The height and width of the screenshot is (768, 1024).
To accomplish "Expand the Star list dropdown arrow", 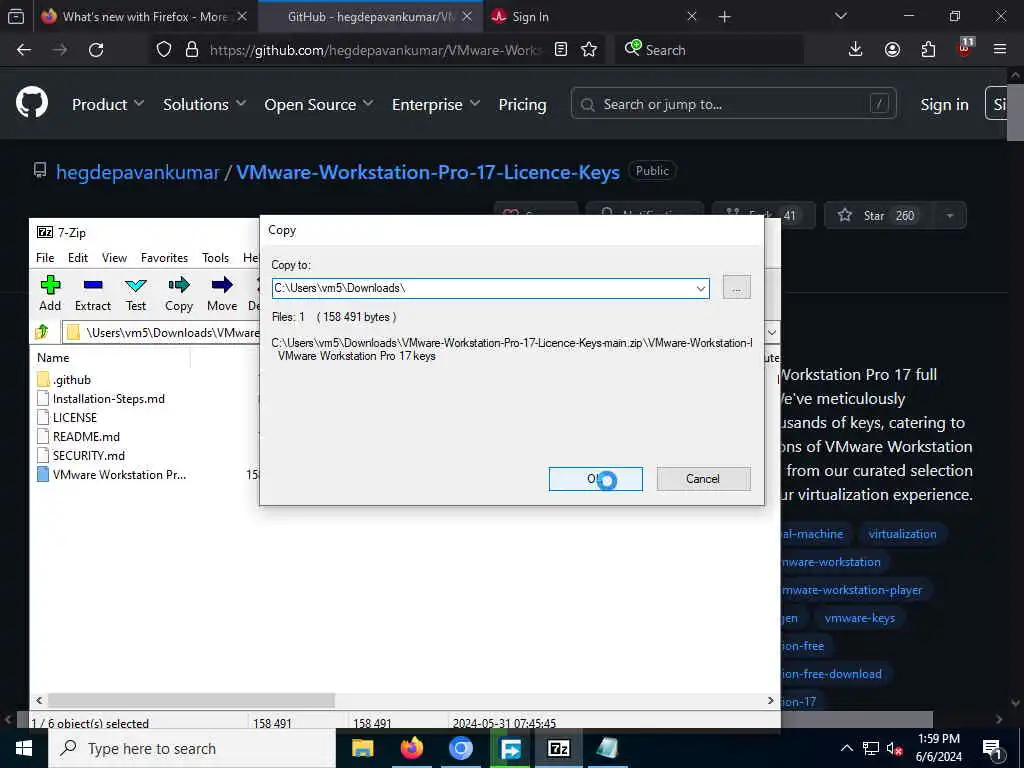I will point(950,216).
